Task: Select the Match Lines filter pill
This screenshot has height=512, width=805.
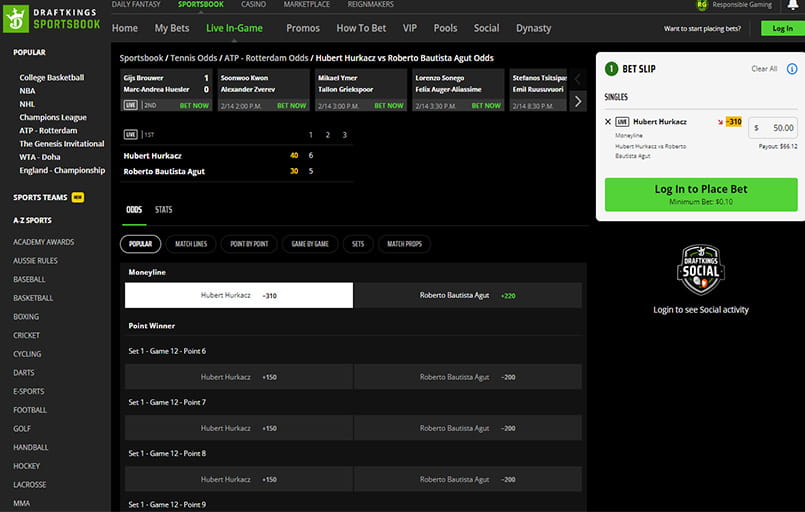Action: pos(191,244)
